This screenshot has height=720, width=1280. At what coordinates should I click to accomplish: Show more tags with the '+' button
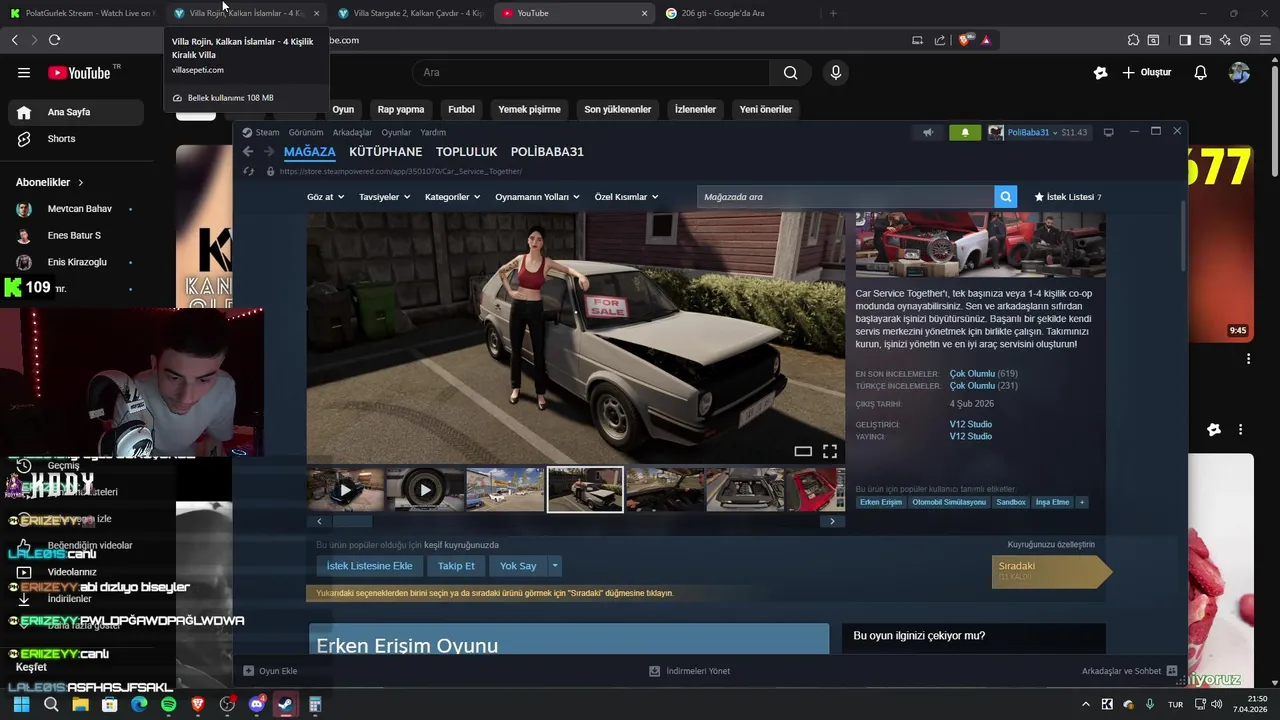tap(1081, 502)
